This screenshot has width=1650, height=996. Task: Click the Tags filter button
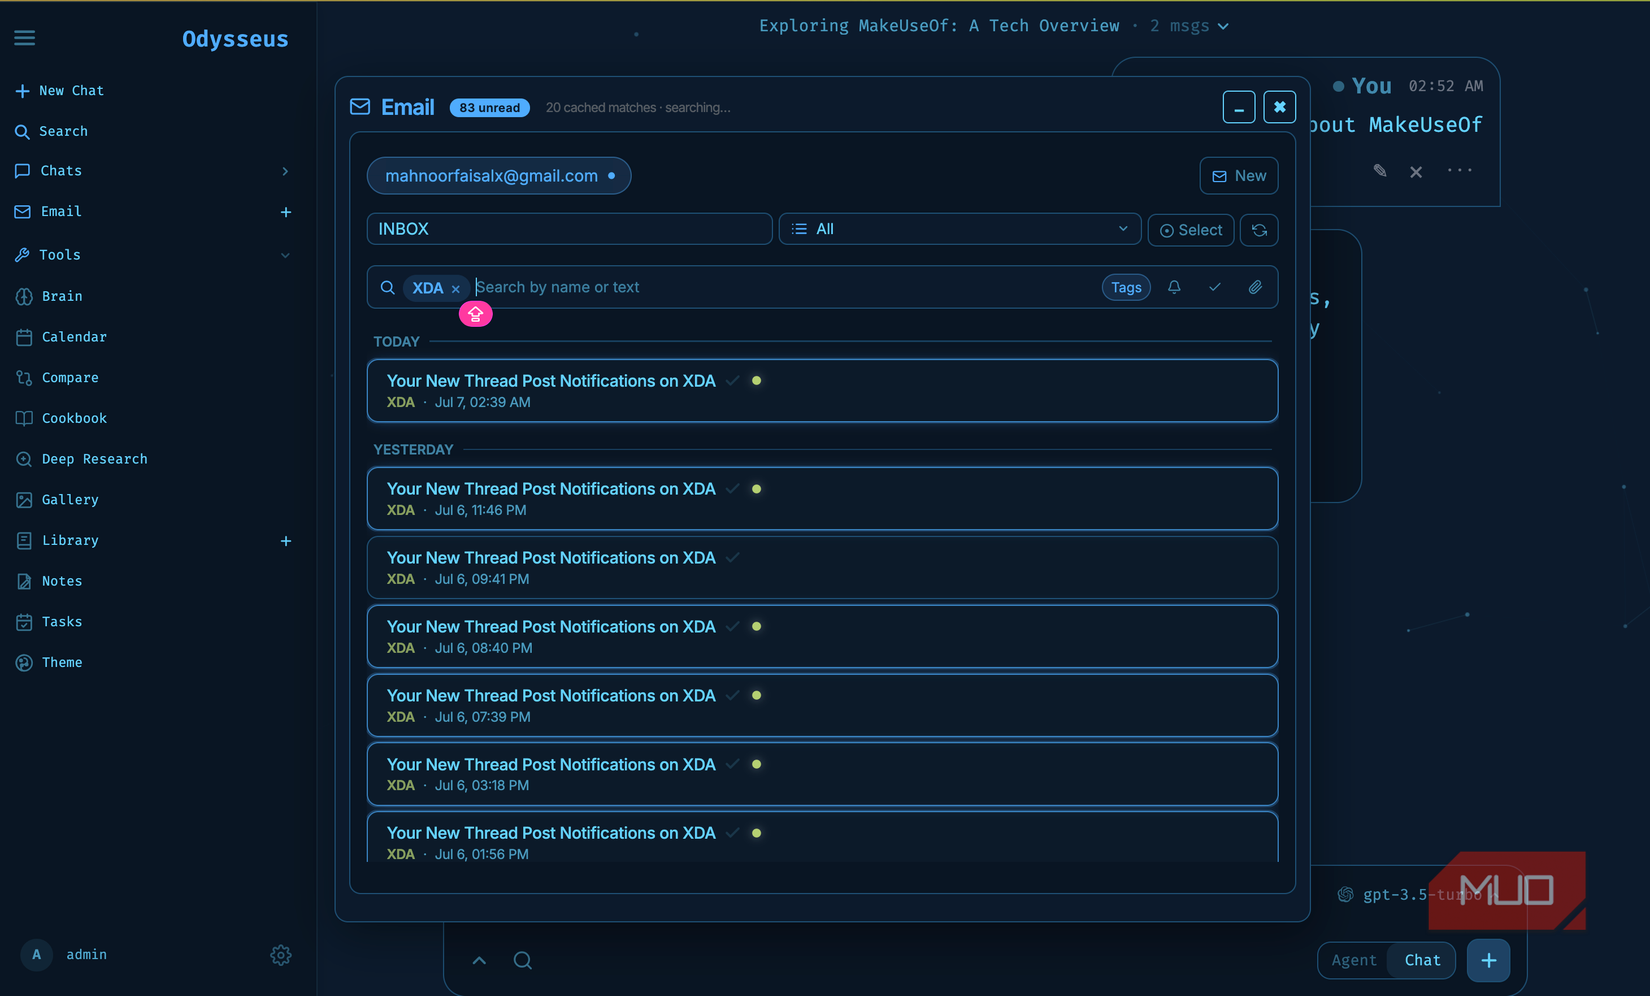click(x=1126, y=288)
